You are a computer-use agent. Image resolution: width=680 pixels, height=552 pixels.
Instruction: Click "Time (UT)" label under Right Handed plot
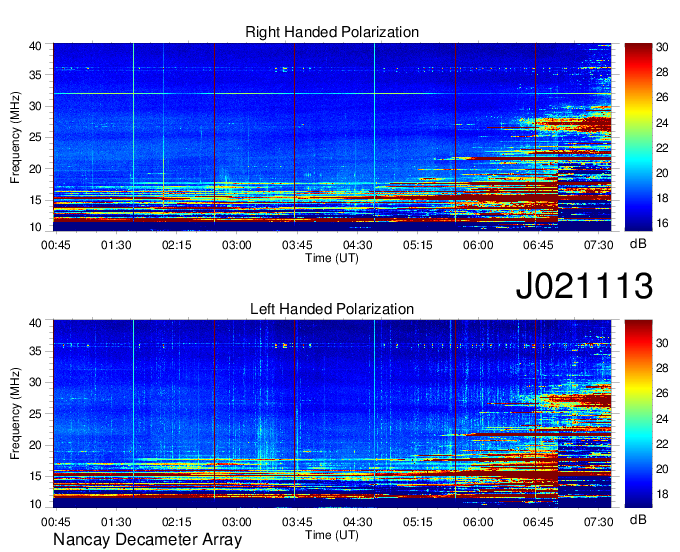coord(332,258)
